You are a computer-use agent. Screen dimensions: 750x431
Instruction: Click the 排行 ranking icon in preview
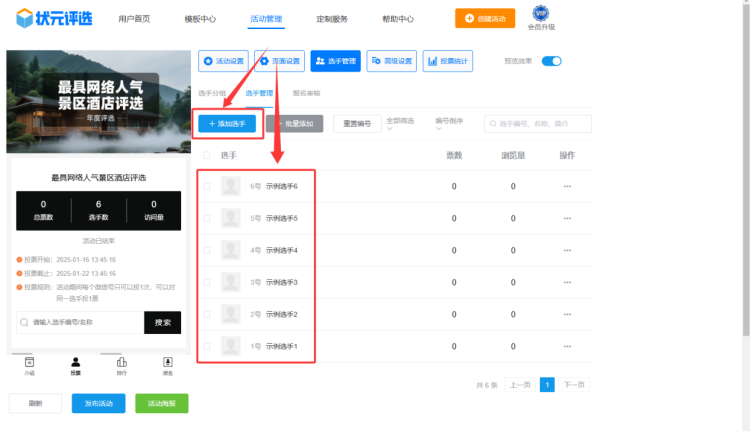(x=122, y=365)
